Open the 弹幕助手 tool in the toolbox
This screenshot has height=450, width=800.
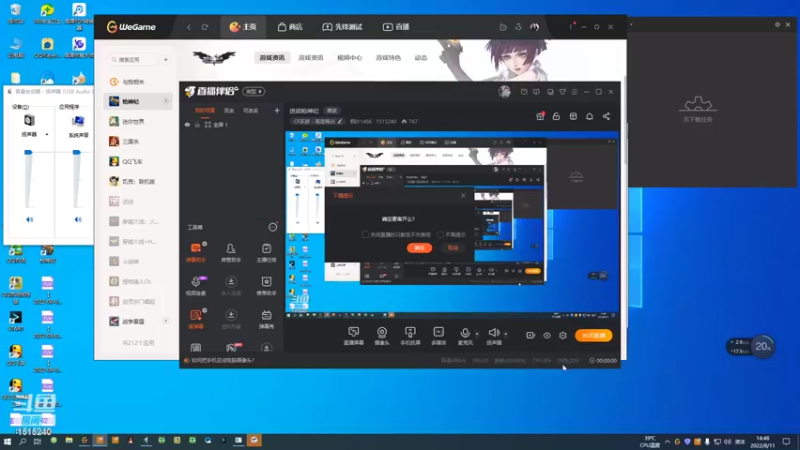[x=196, y=252]
